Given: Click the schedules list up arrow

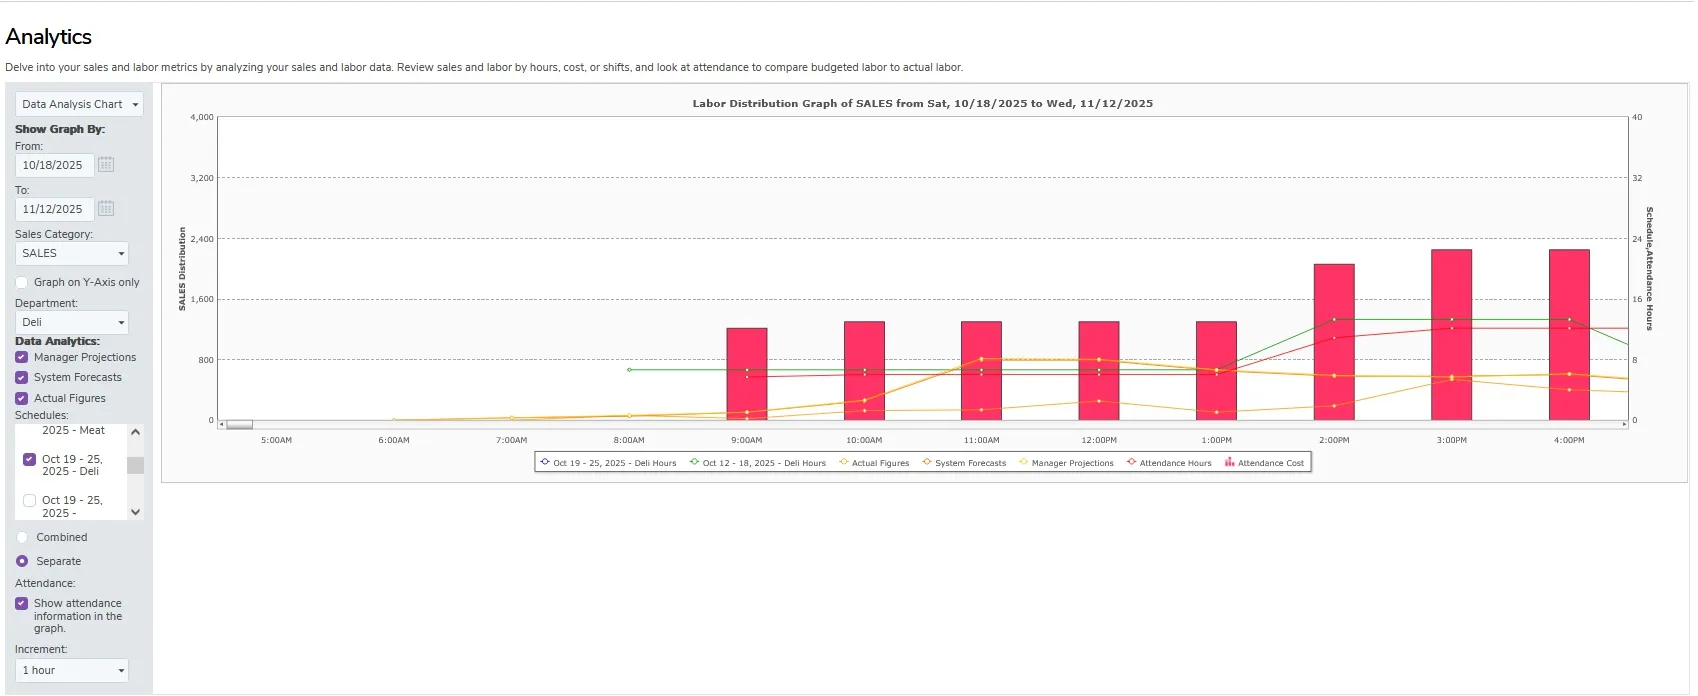Looking at the screenshot, I should [136, 432].
